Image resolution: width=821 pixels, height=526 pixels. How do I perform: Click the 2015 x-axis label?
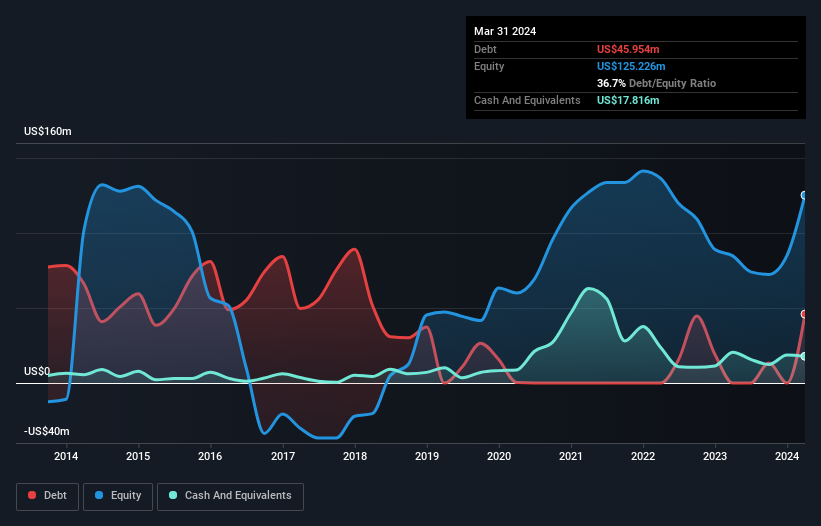[138, 456]
